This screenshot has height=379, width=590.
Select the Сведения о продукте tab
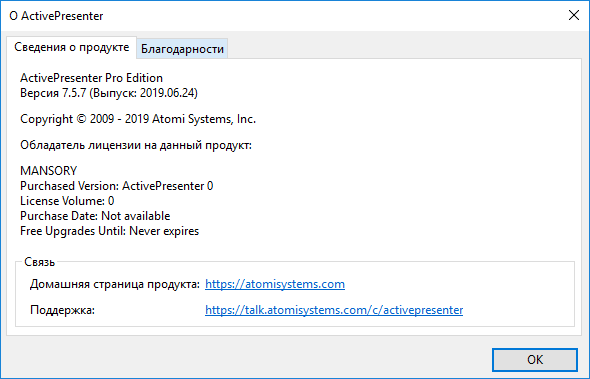71,47
